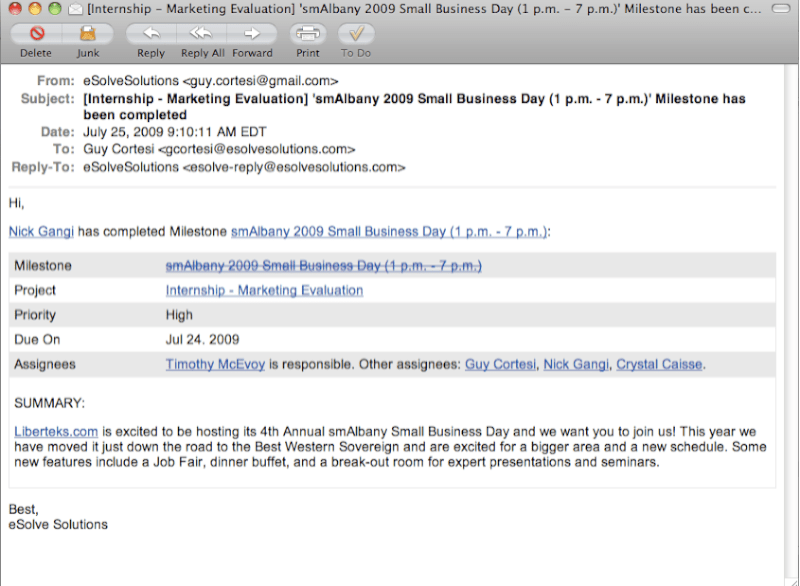Image resolution: width=800 pixels, height=586 pixels.
Task: Click the message subject line text
Action: tap(414, 107)
